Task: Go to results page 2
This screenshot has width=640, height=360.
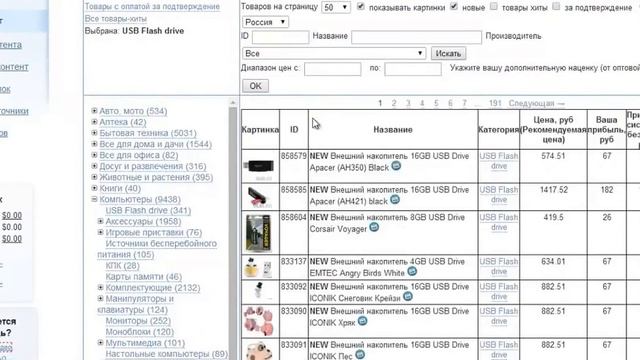Action: (394, 103)
